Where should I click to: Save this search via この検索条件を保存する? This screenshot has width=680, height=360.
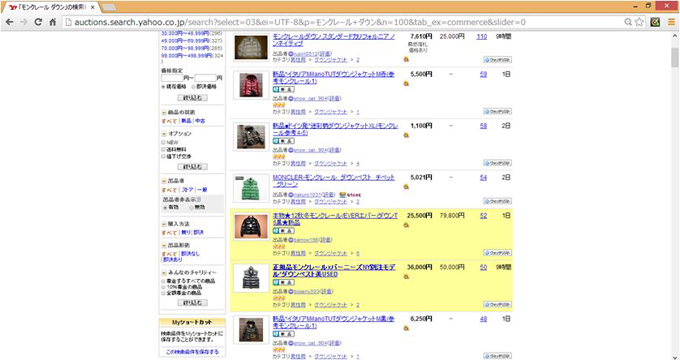tap(192, 352)
